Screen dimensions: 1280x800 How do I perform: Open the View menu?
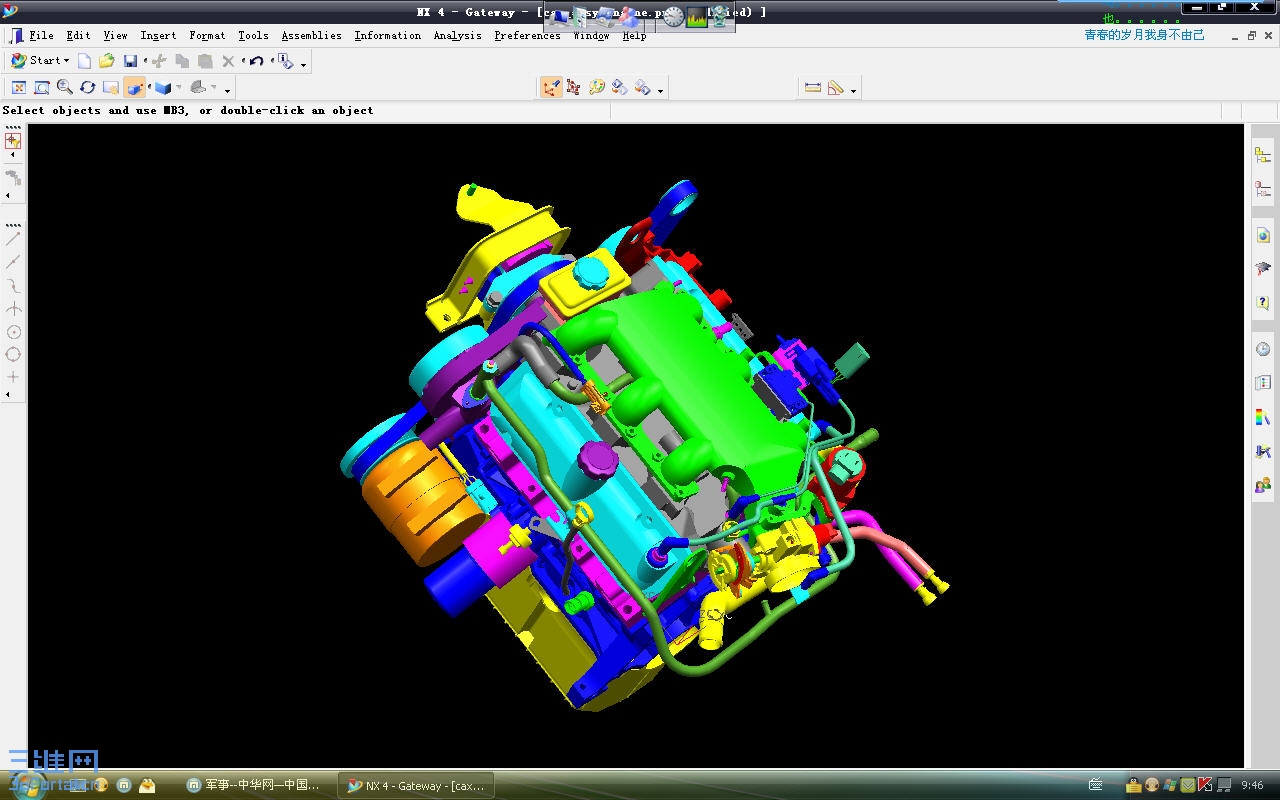115,35
